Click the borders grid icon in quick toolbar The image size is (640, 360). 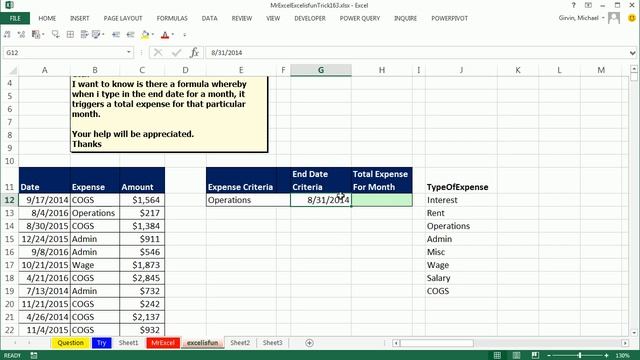(x=70, y=35)
